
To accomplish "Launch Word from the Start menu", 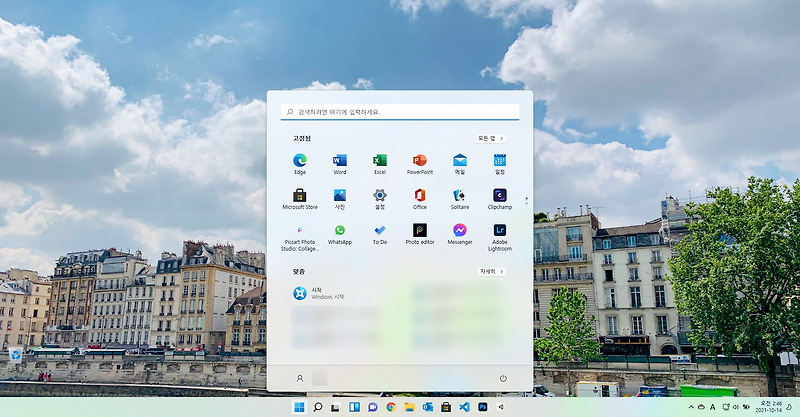I will [x=340, y=164].
